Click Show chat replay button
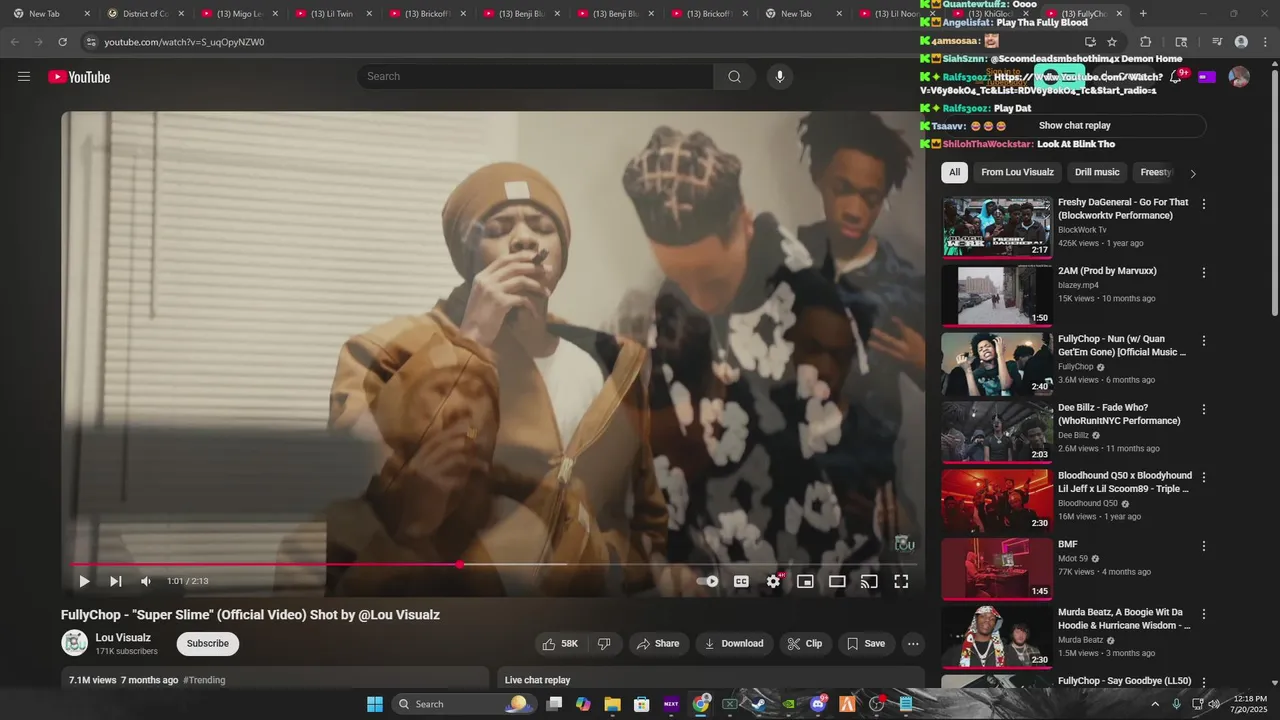 pos(1074,126)
